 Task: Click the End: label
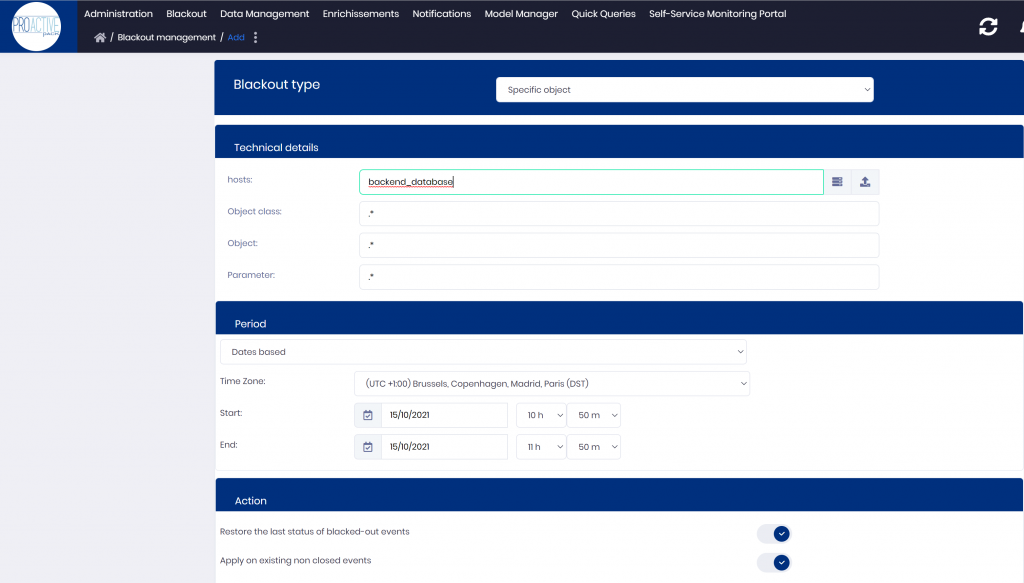(229, 445)
